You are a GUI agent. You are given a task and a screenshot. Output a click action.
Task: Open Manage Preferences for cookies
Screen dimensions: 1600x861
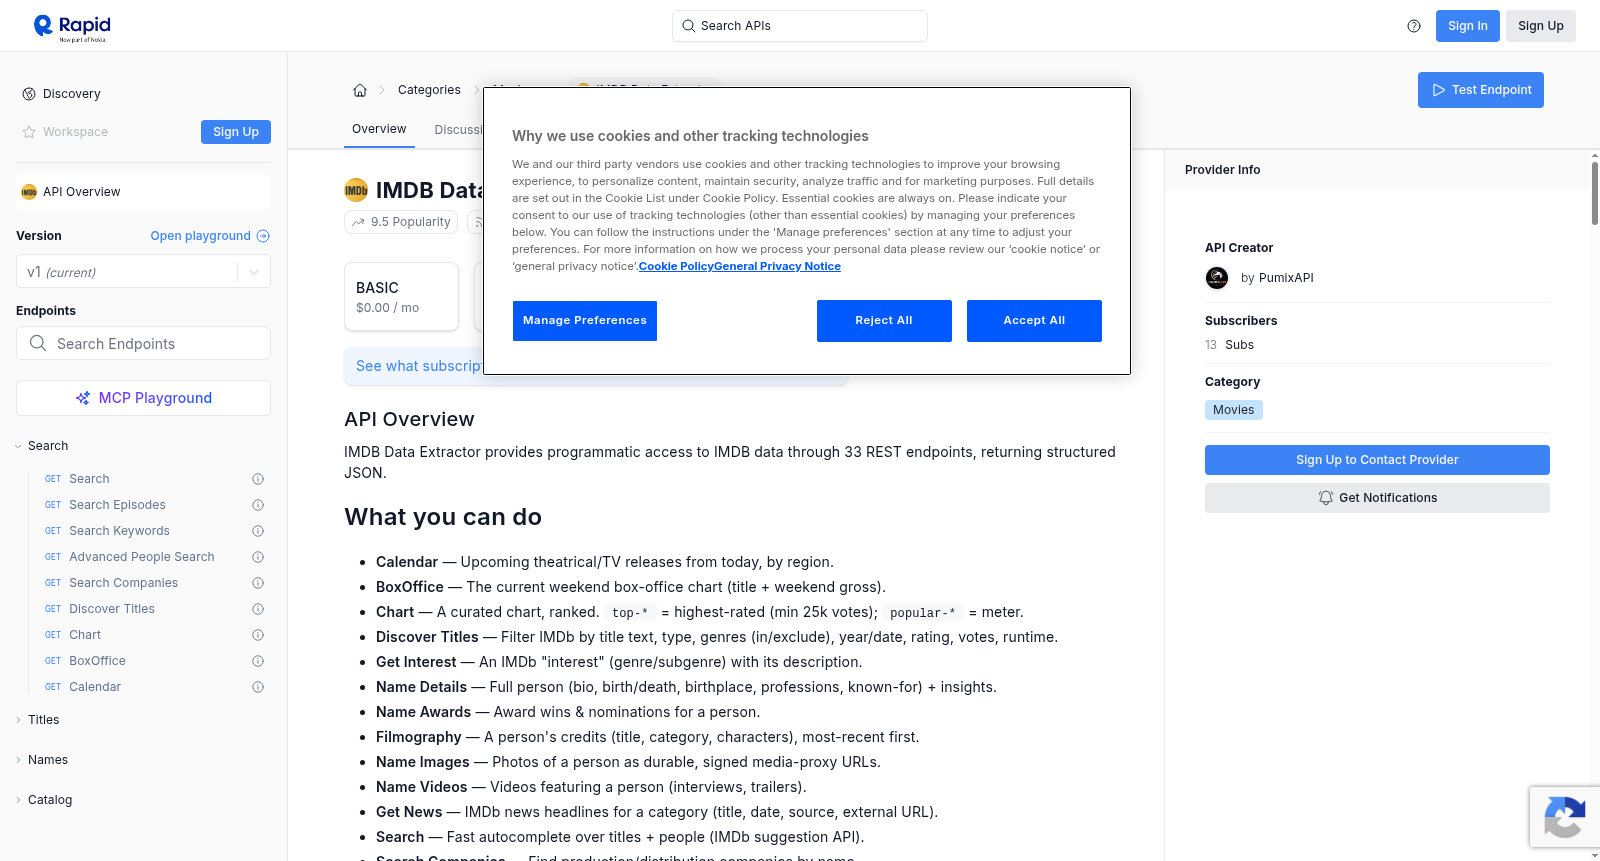click(x=585, y=321)
